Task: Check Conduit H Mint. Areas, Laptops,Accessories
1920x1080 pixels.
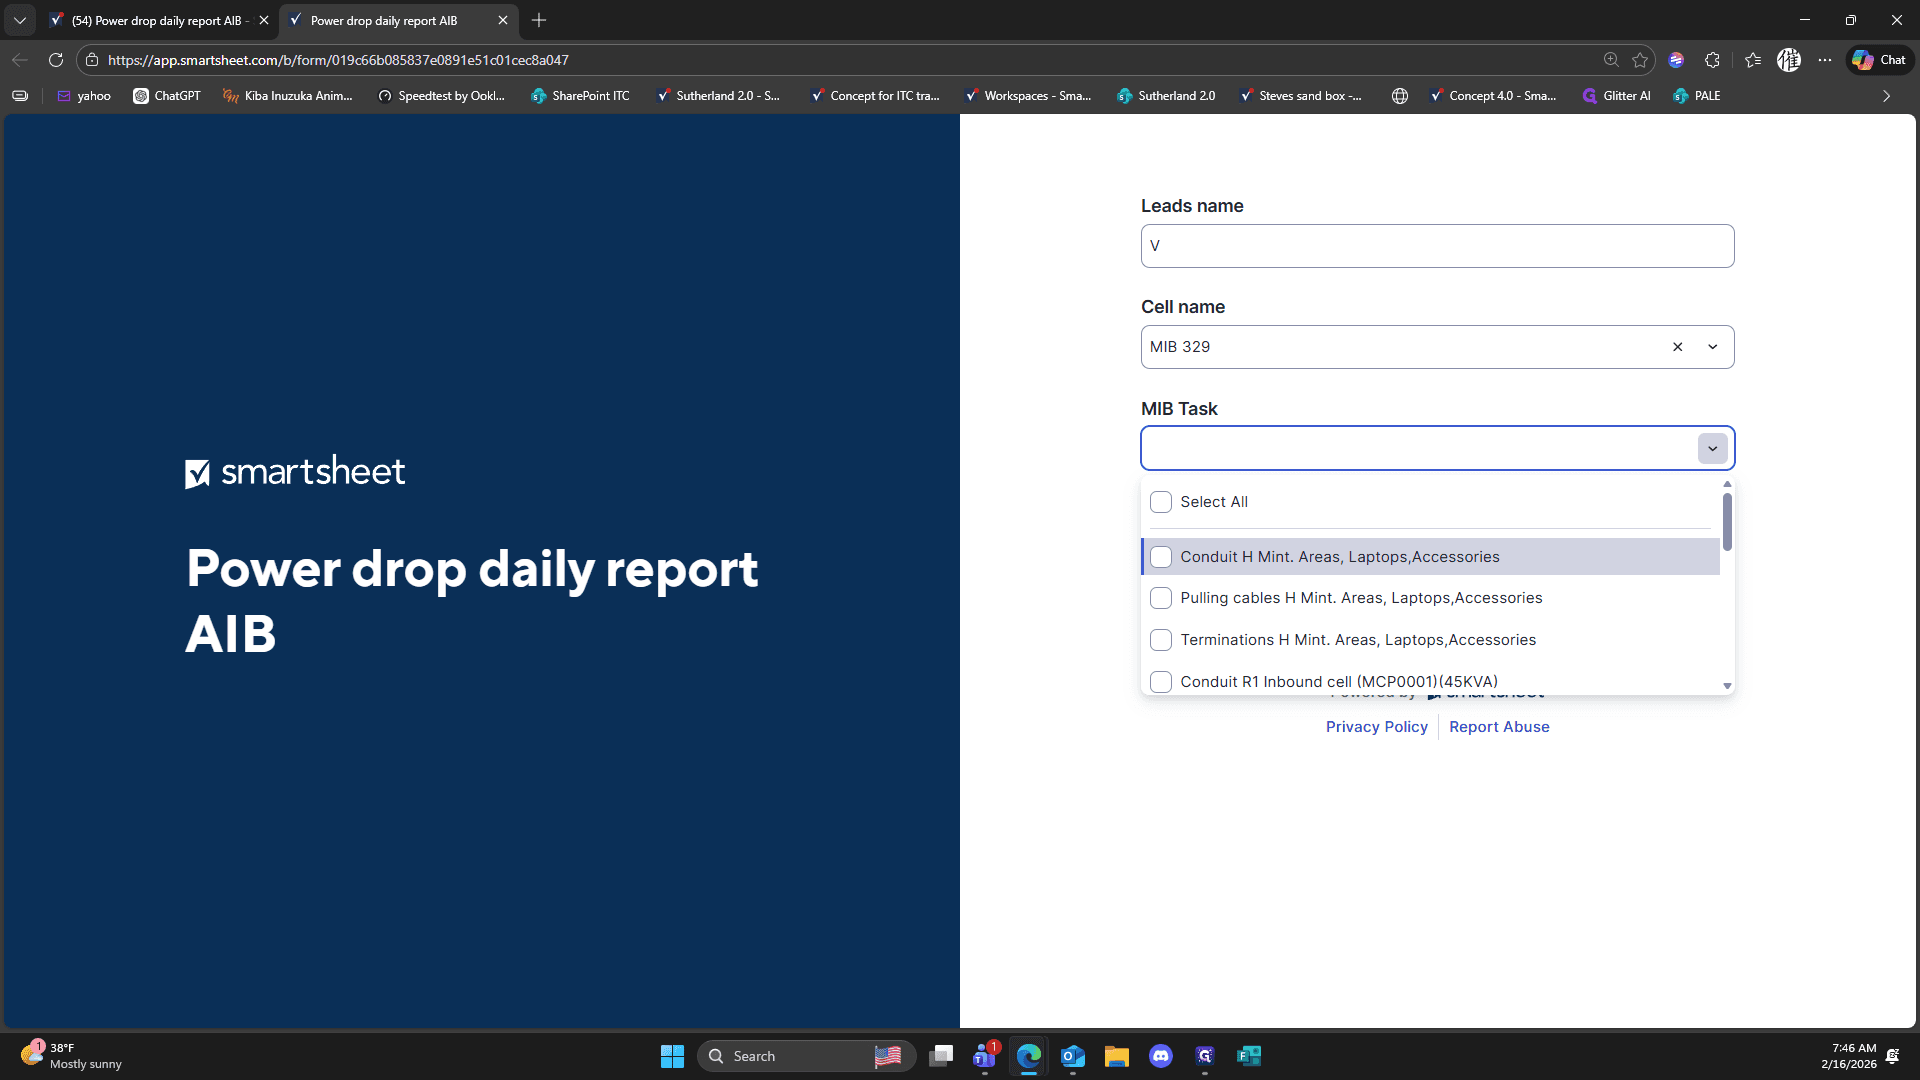Action: 1161,557
